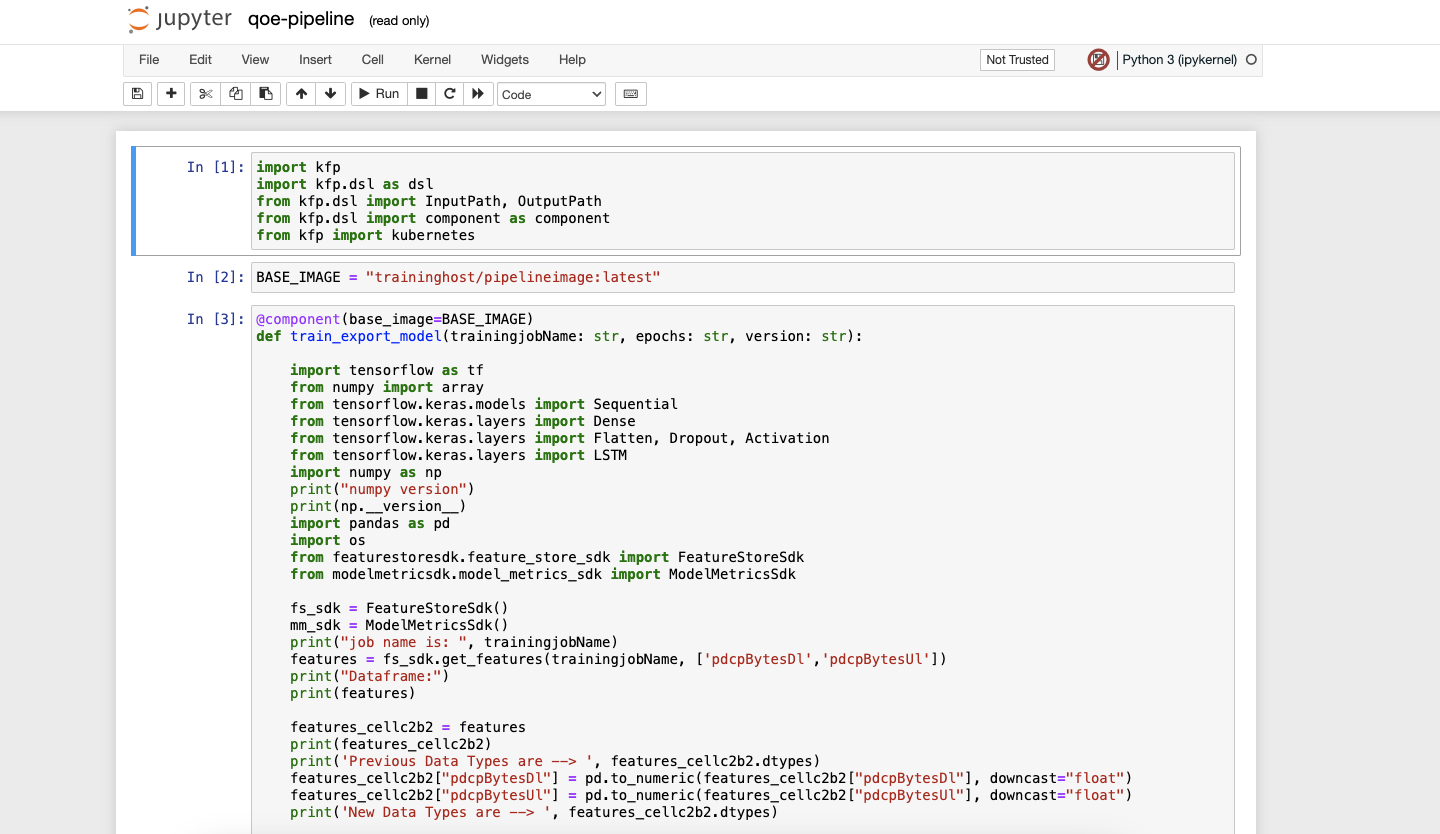Click 'import kfp.dsl as dsl' line
Screen dimensions: 1440x834
click(344, 184)
